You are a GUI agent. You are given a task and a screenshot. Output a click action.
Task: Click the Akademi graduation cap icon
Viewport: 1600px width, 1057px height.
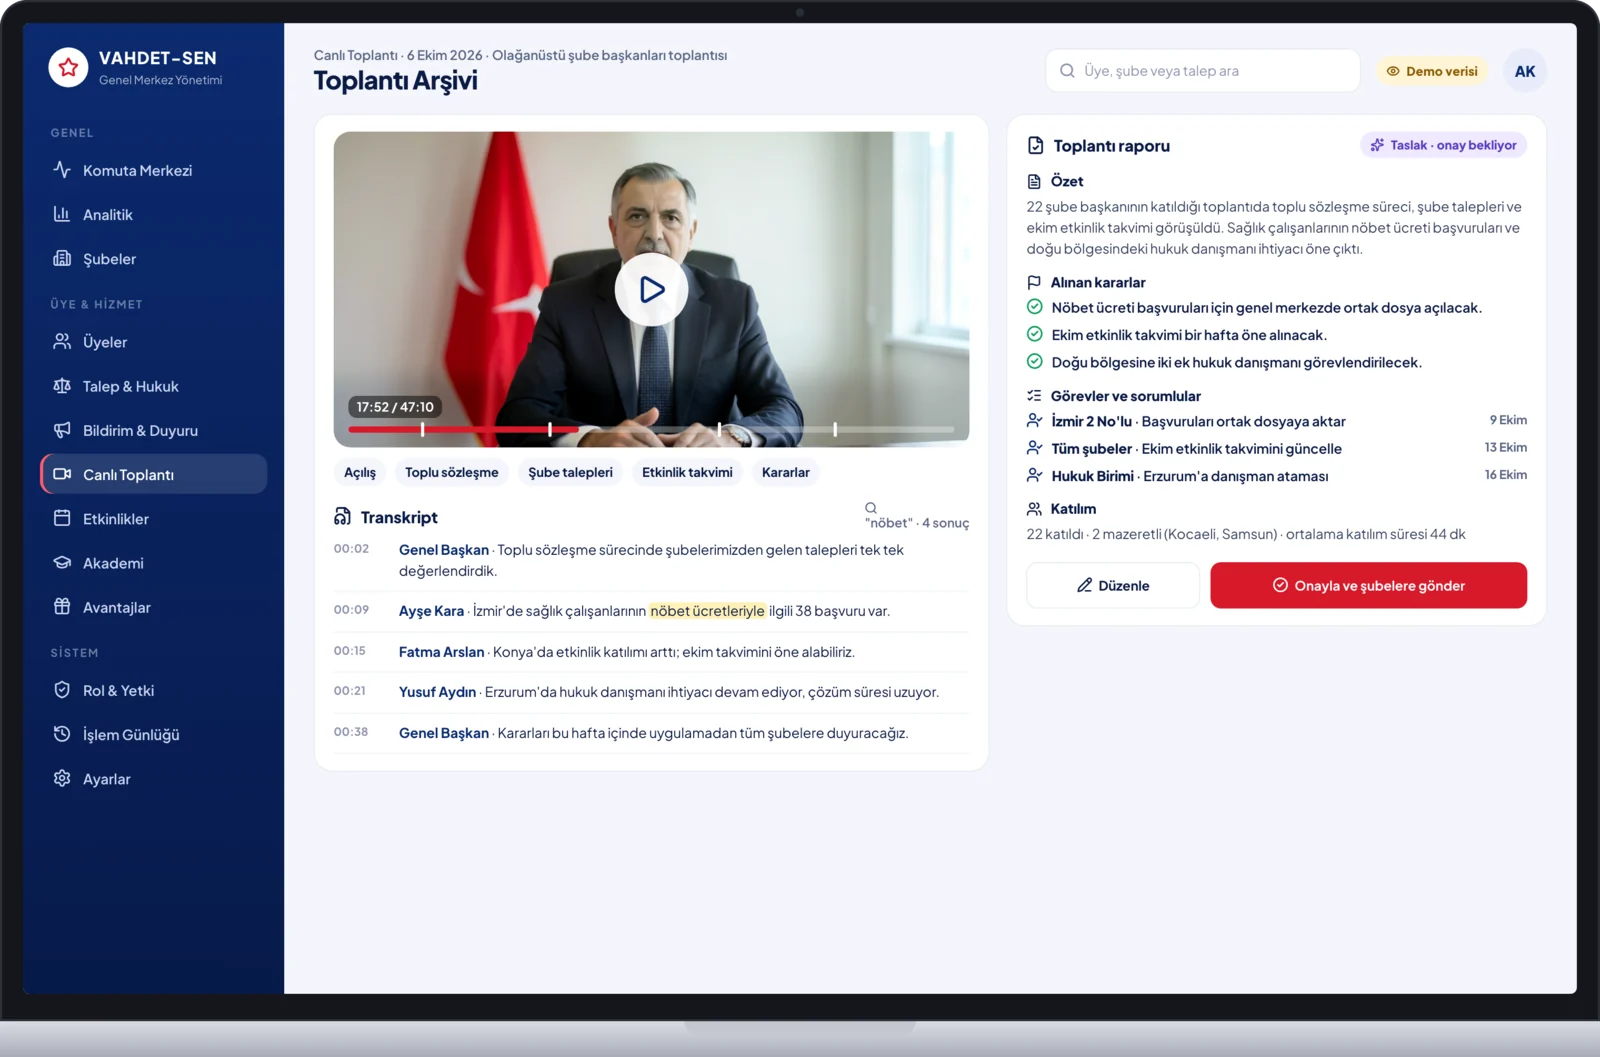click(62, 562)
